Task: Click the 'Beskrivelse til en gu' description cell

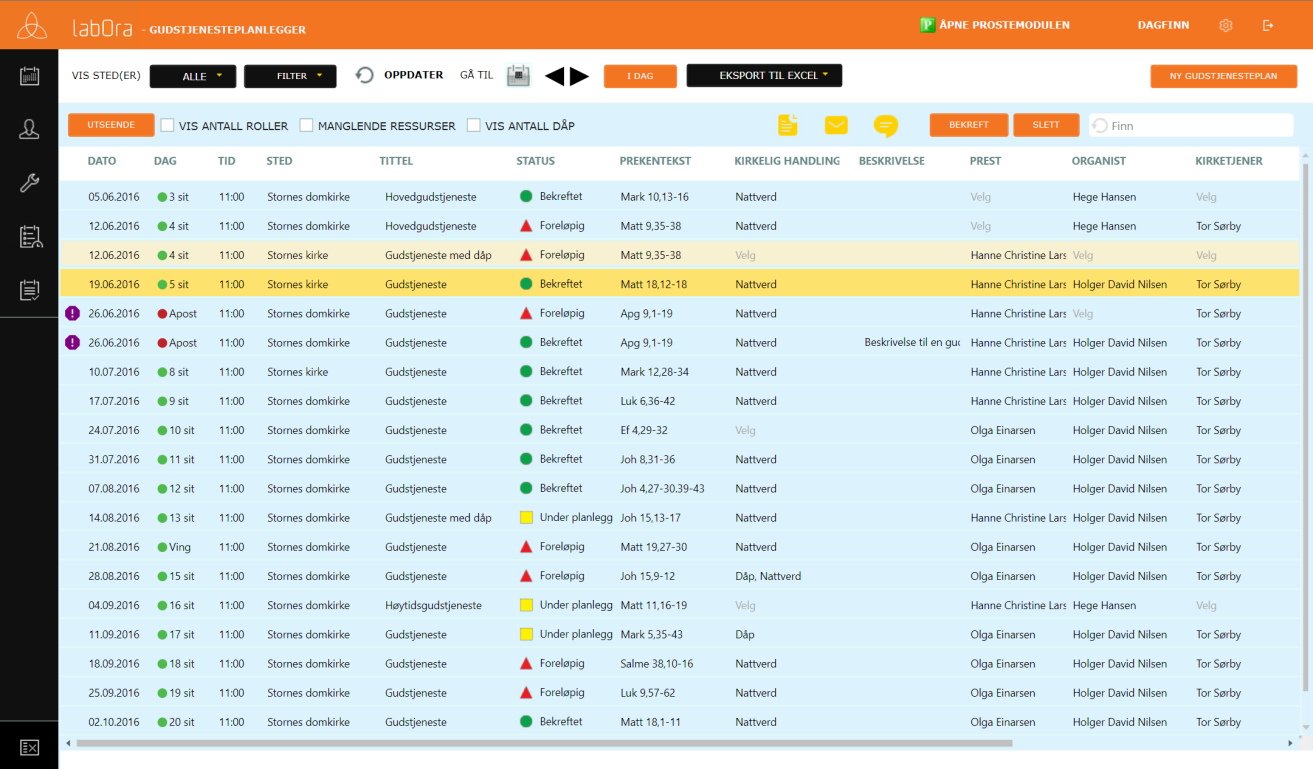Action: 912,342
